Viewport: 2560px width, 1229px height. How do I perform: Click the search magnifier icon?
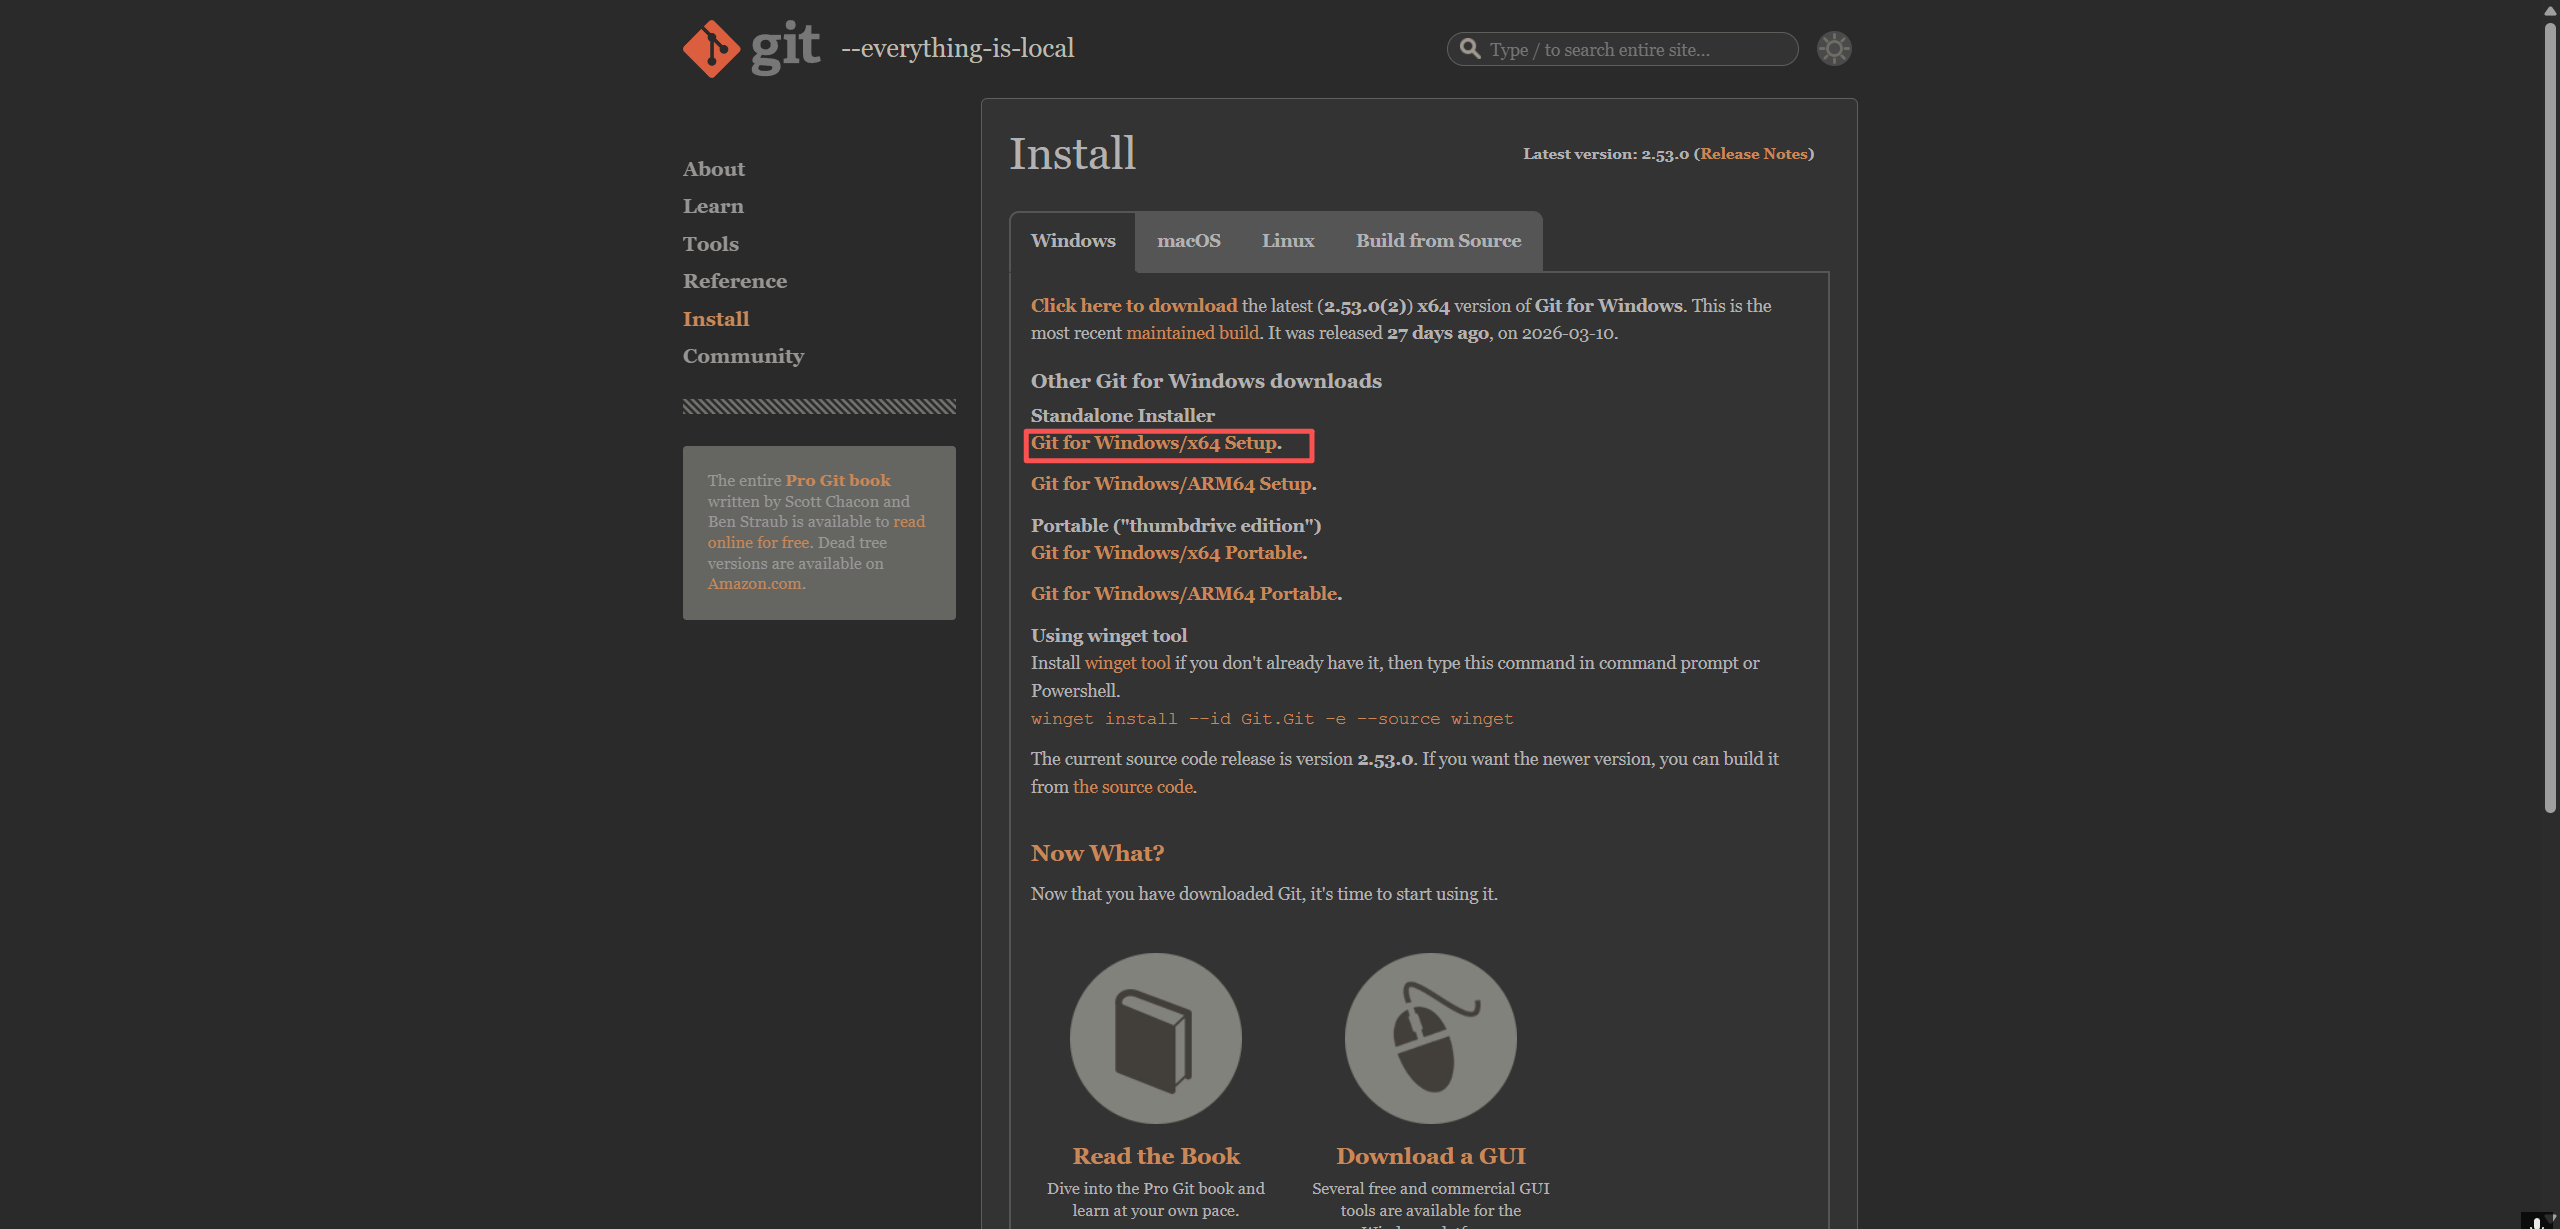click(1469, 49)
